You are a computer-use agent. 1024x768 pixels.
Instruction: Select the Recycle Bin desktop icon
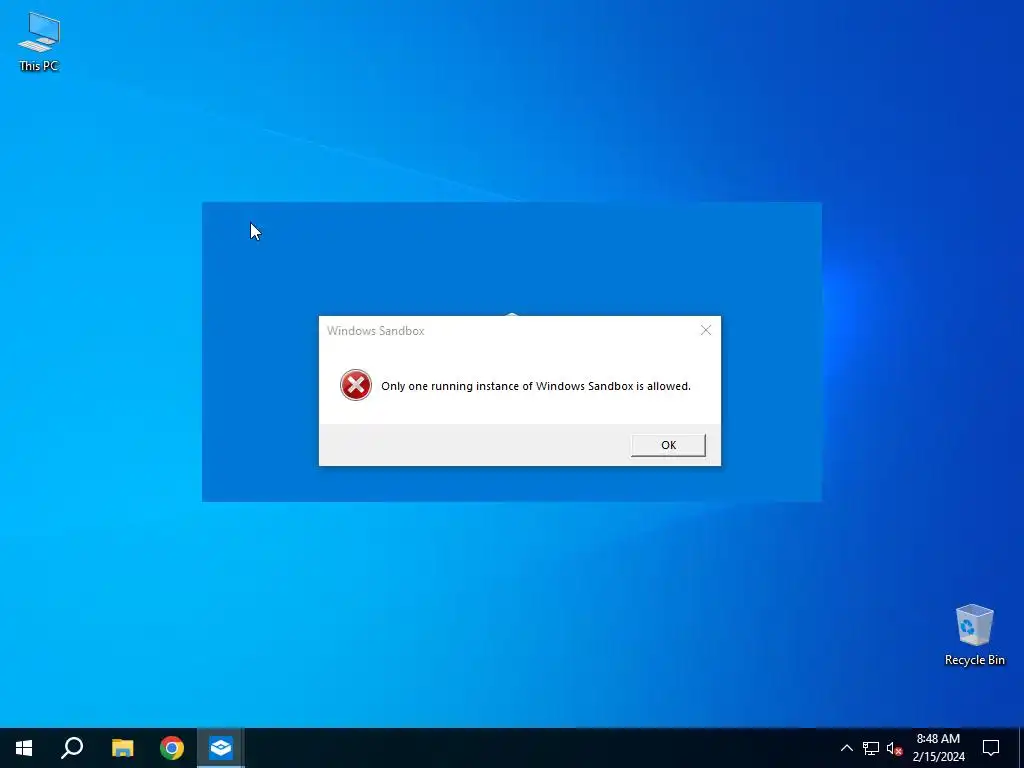tap(974, 635)
